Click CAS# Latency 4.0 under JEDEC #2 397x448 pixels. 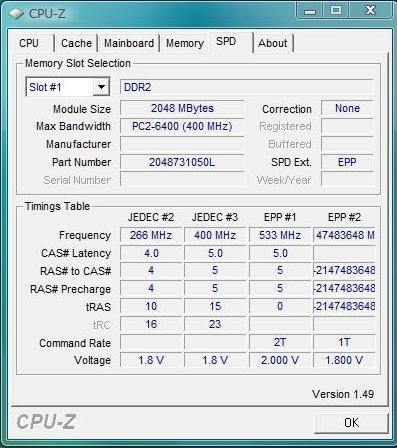tap(151, 253)
